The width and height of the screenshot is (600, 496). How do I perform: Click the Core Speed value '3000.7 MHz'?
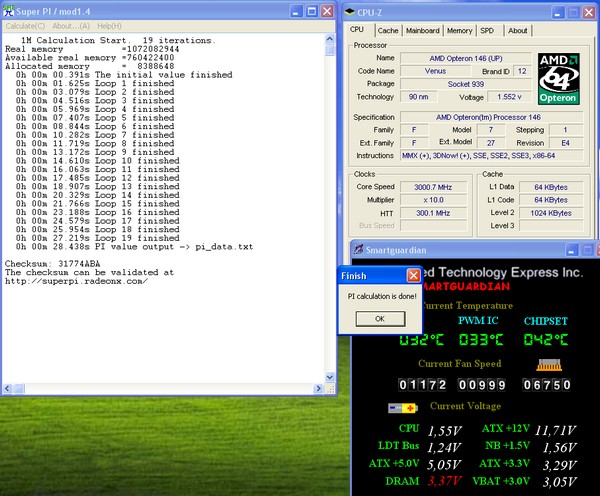coord(433,187)
